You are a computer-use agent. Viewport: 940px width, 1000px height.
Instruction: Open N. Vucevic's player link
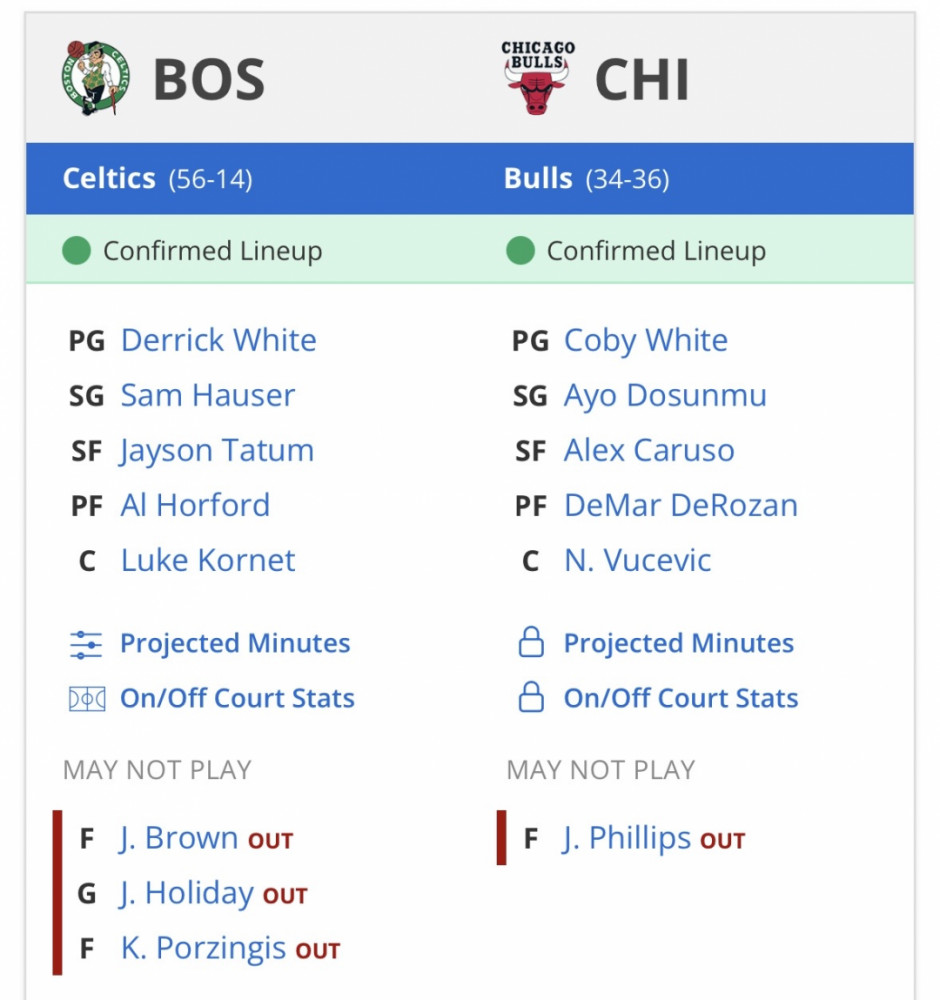[638, 561]
